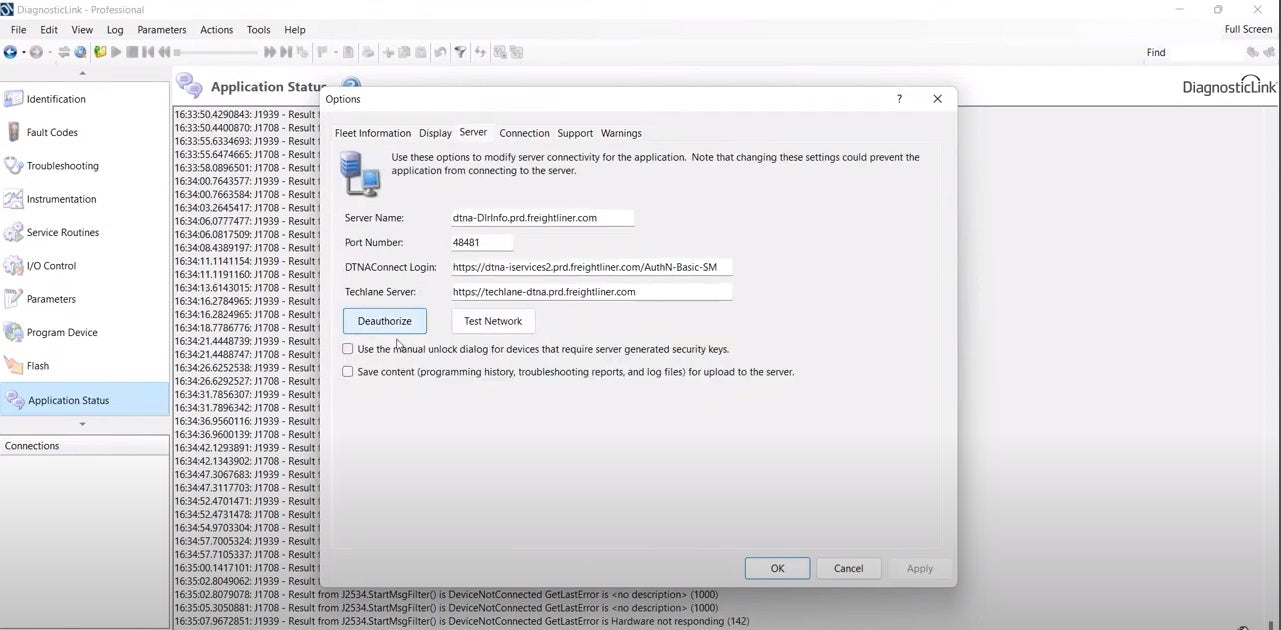Screen dimensions: 1281x630
Task: Enable the manual unlock dialog checkbox
Action: (x=348, y=349)
